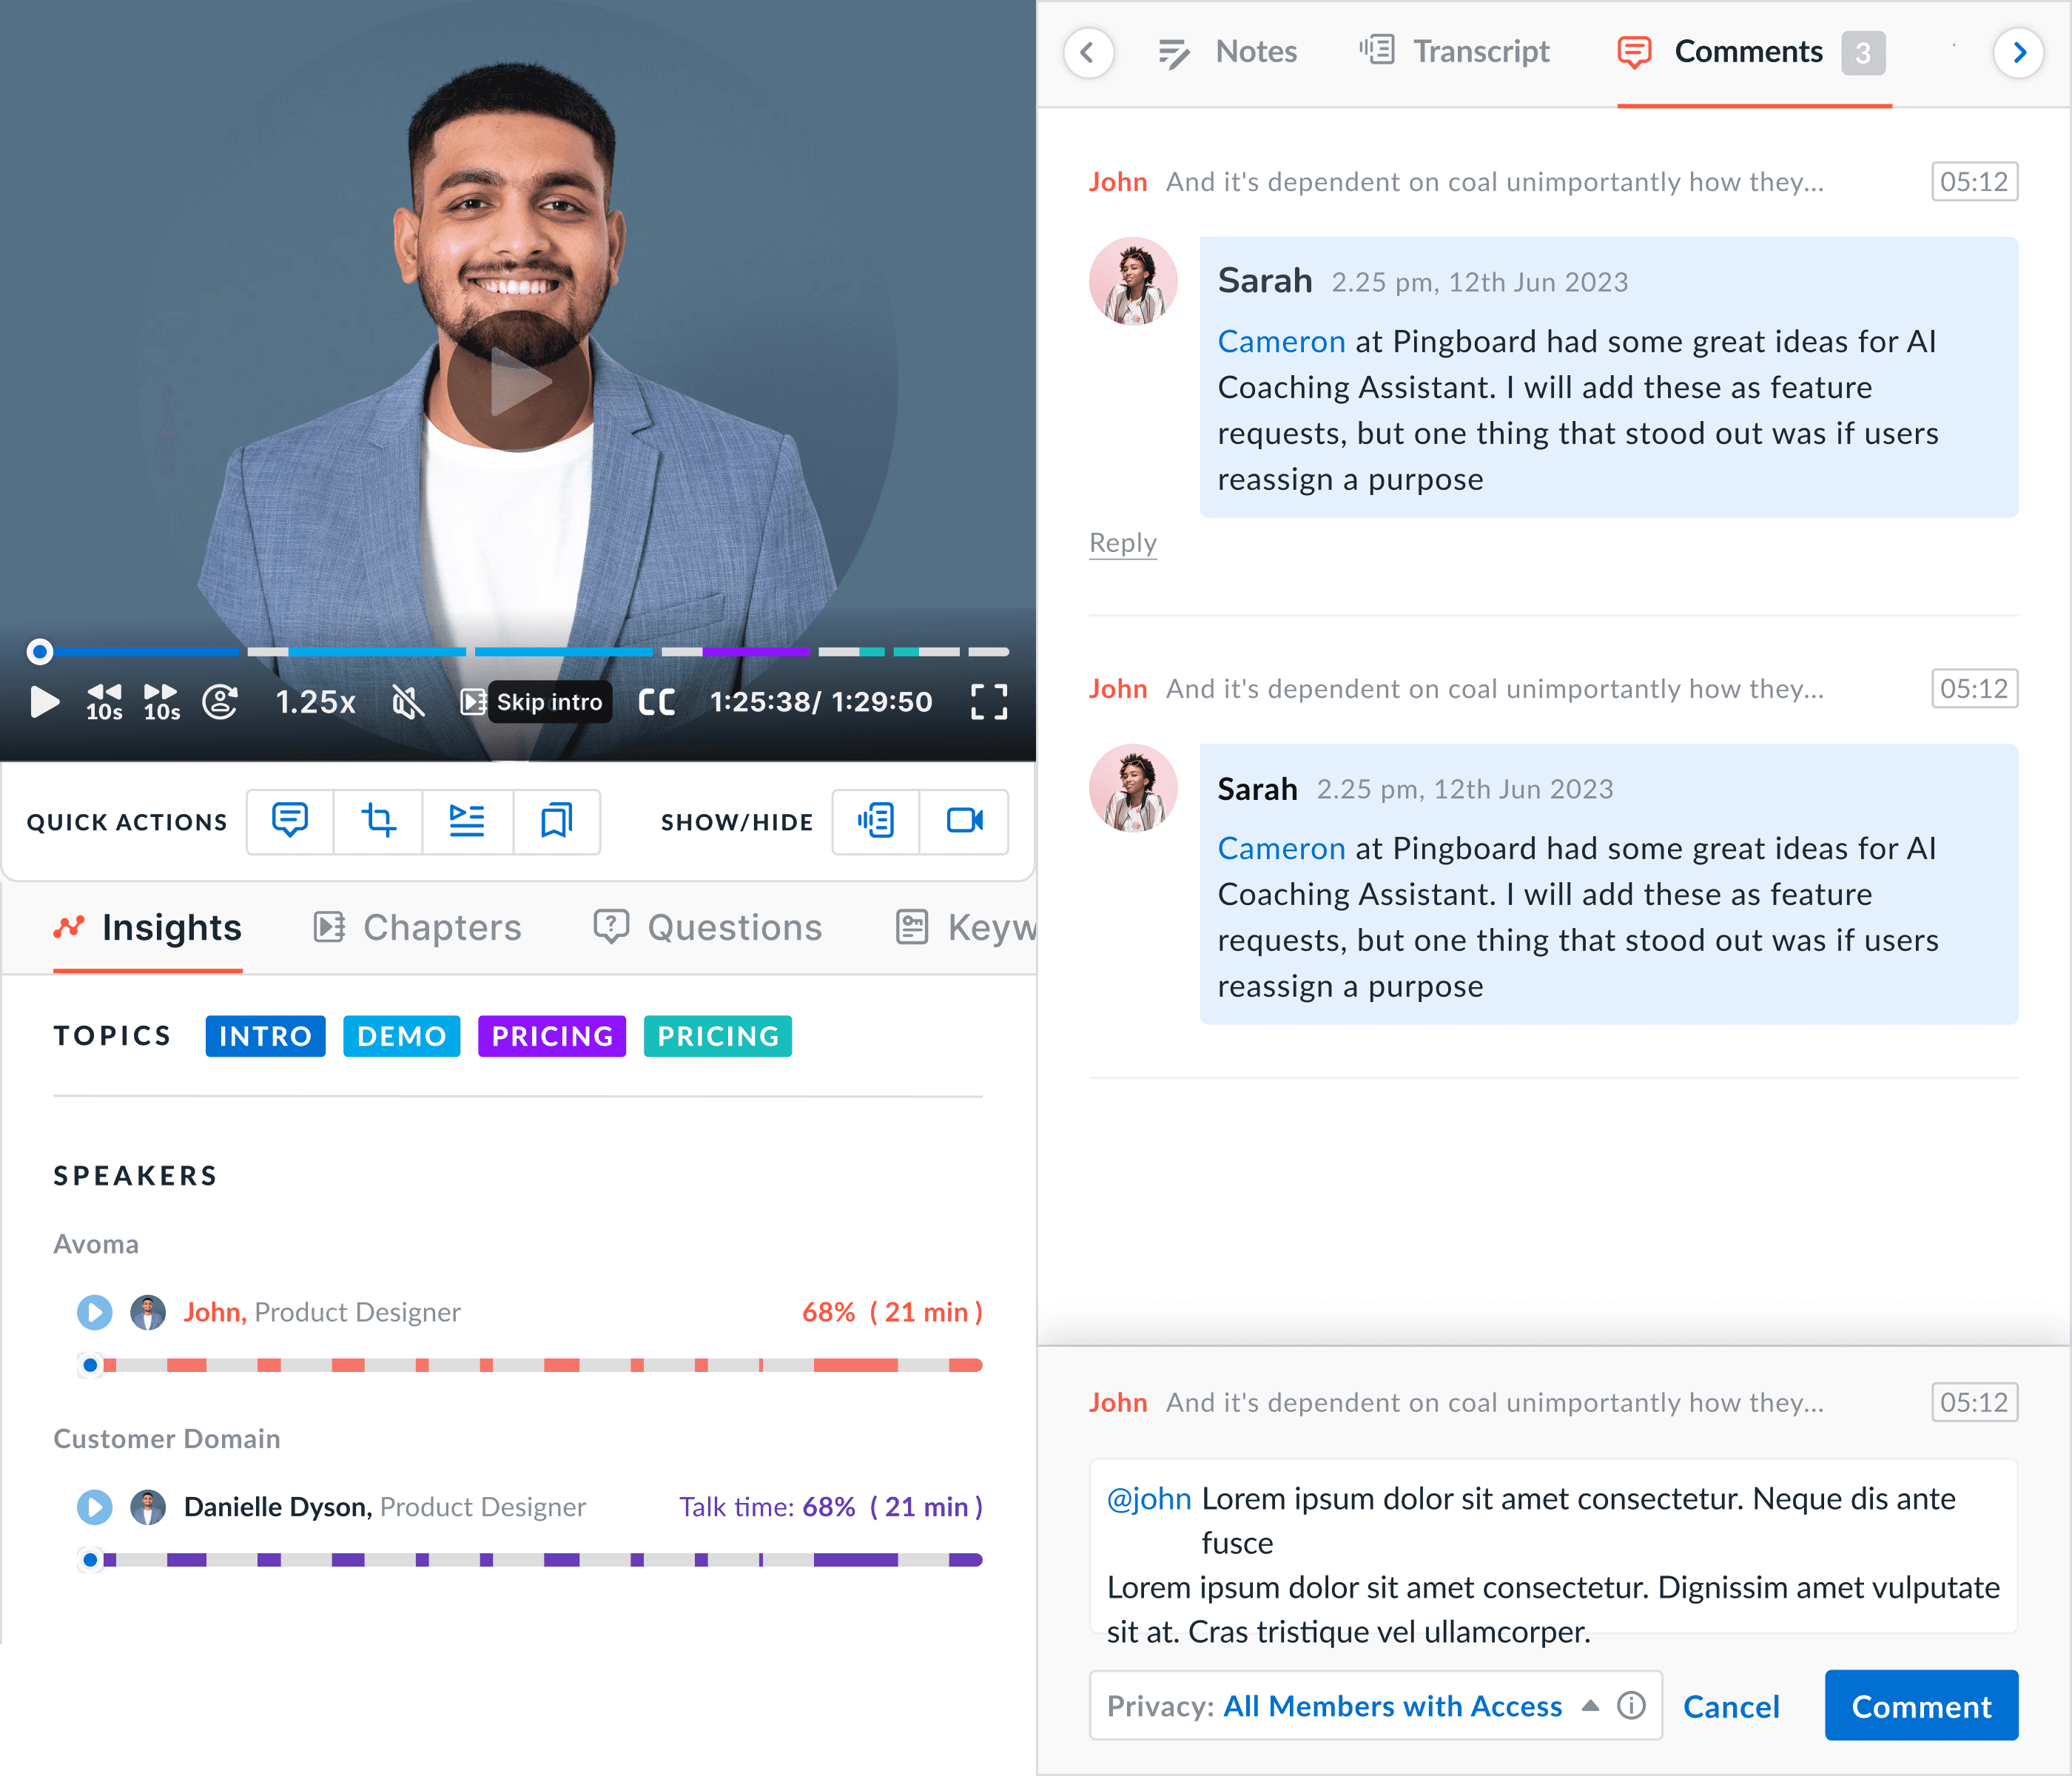
Task: Toggle transcript panel visibility under Show/Hide
Action: point(875,821)
